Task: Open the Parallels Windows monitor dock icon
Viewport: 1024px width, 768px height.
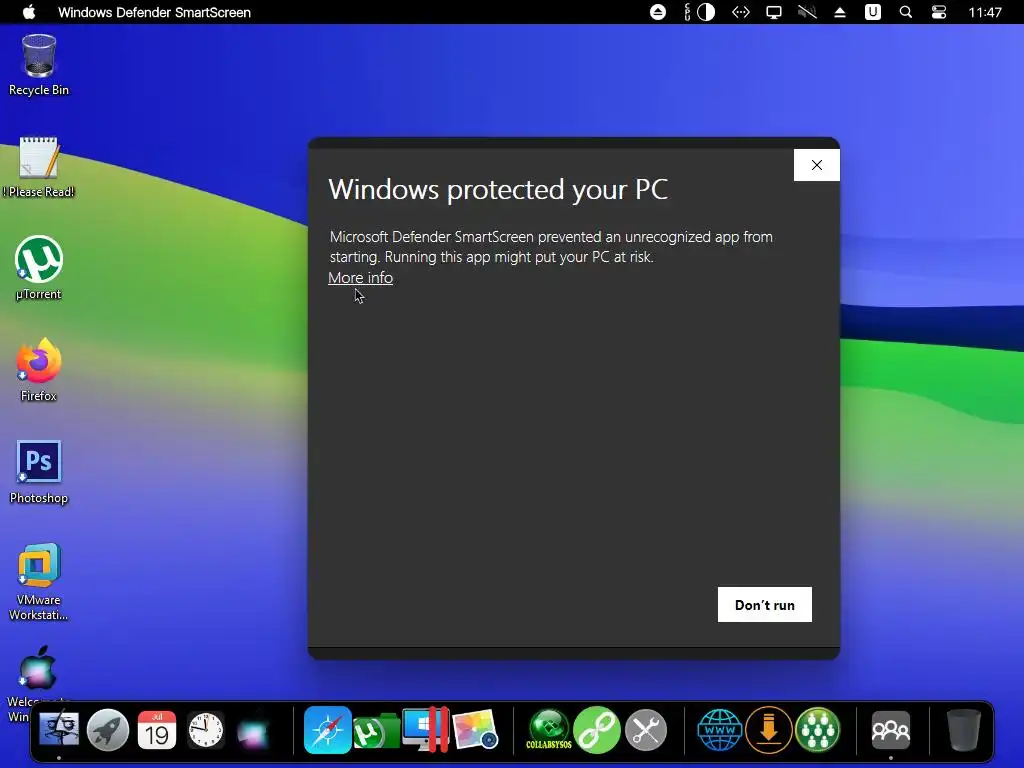Action: (x=425, y=729)
